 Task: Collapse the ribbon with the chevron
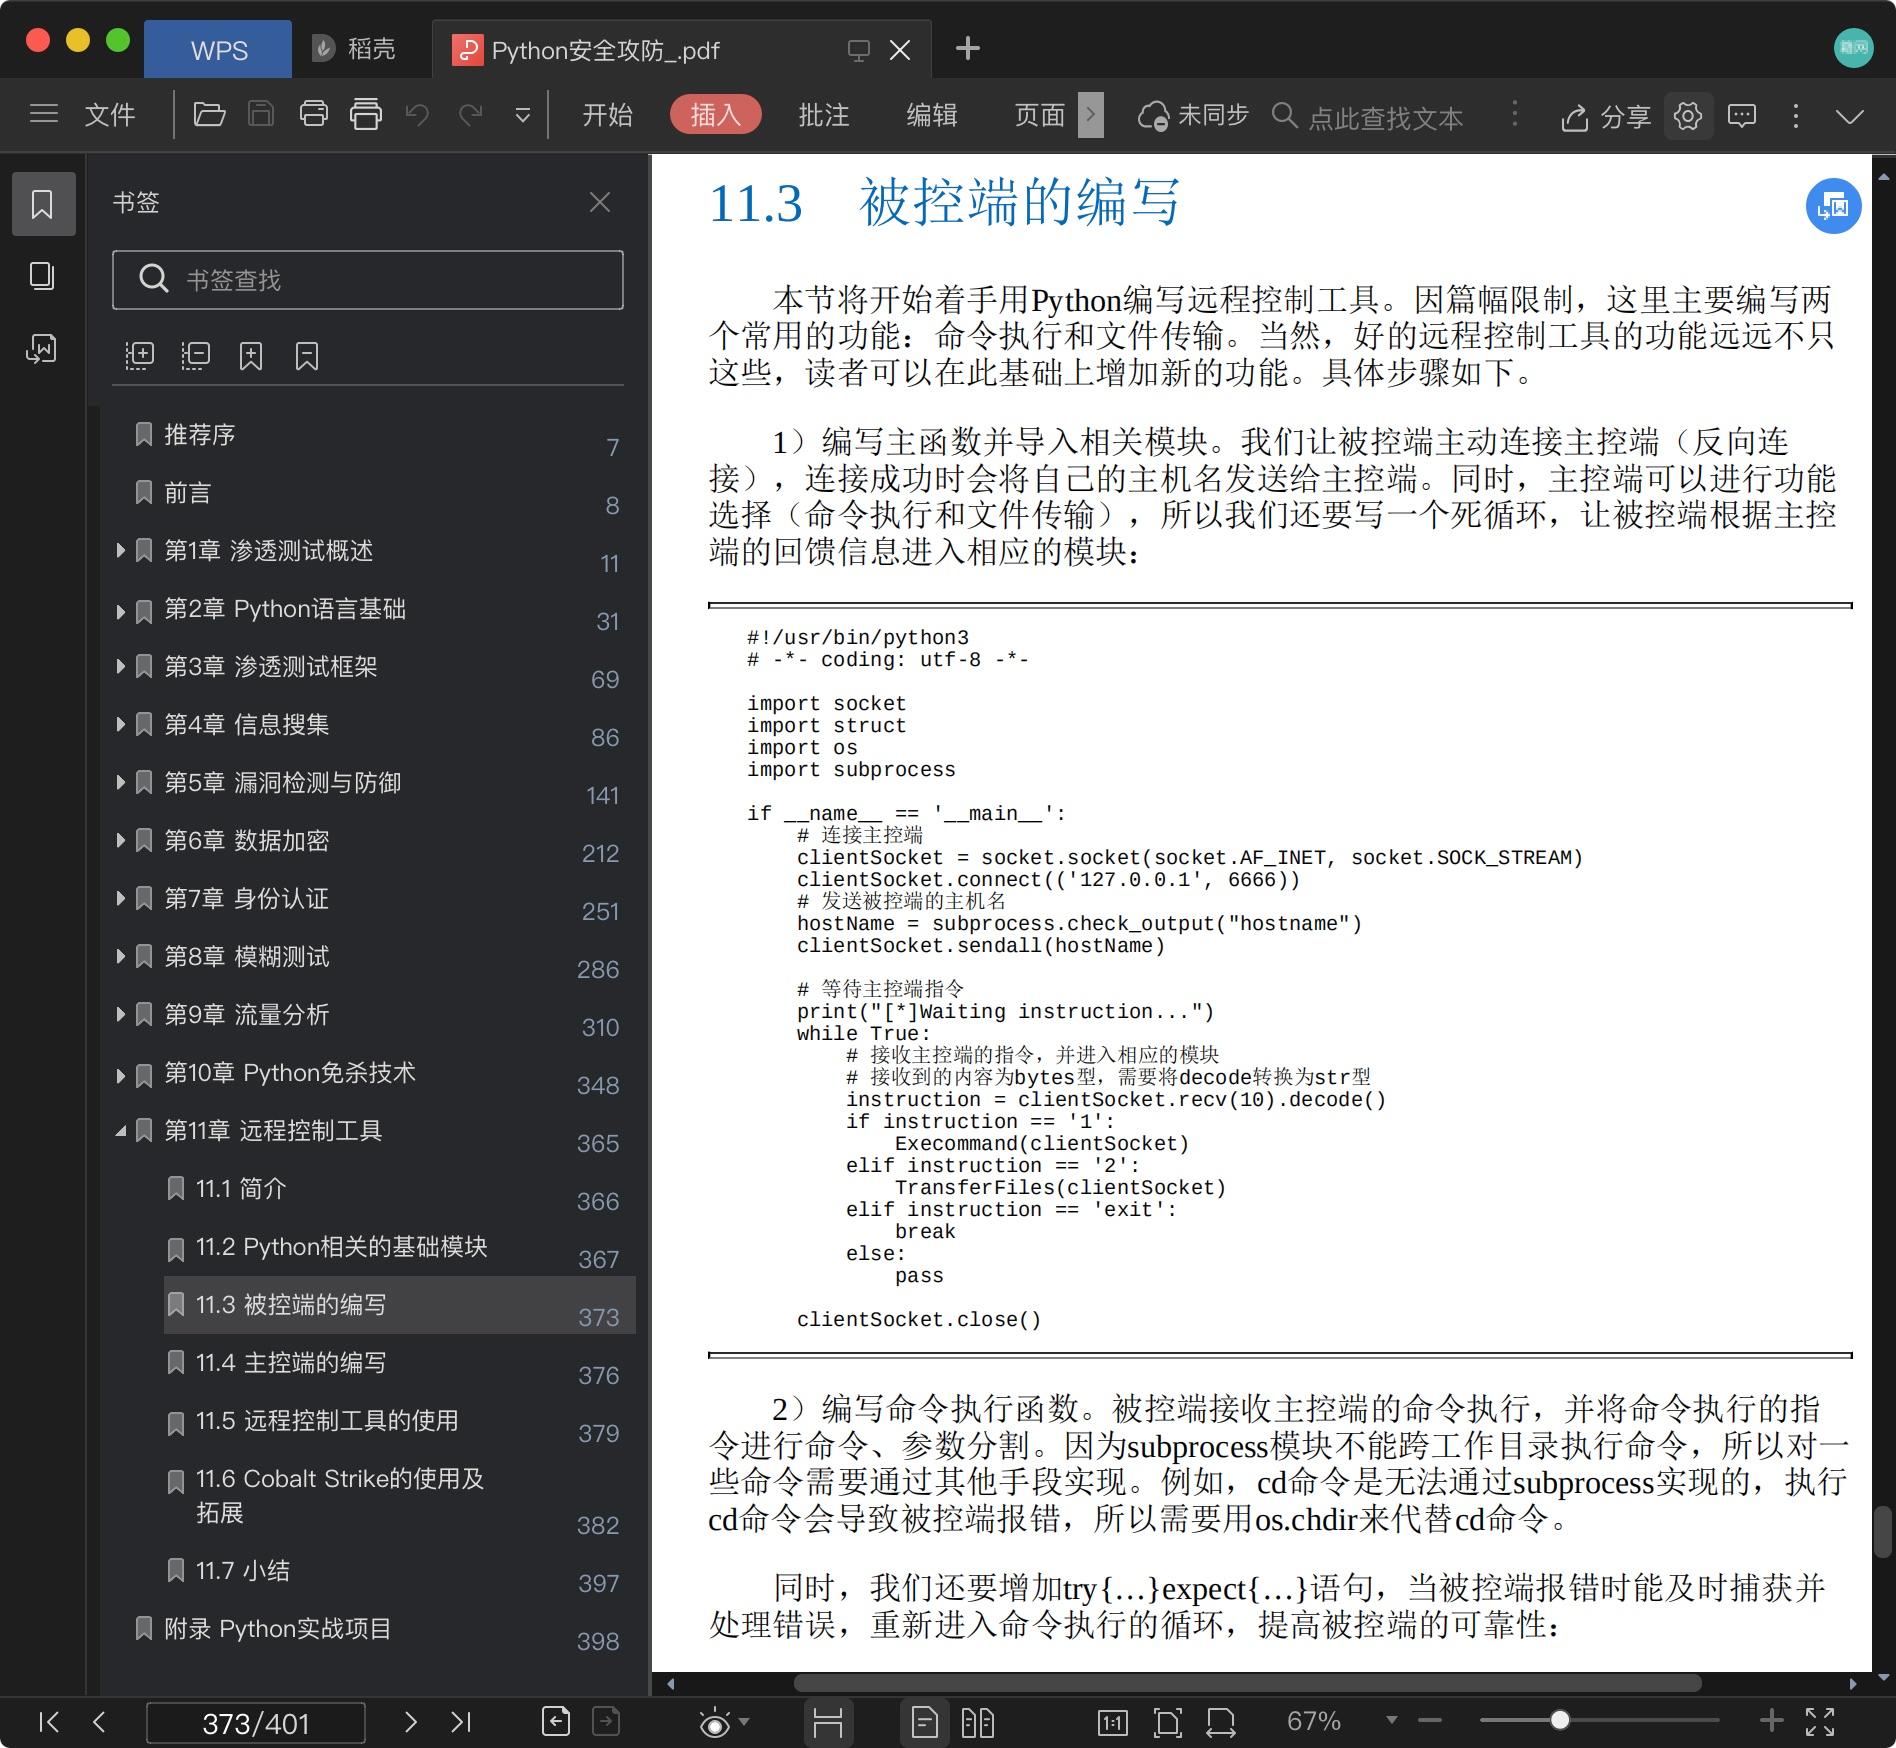click(x=1850, y=116)
